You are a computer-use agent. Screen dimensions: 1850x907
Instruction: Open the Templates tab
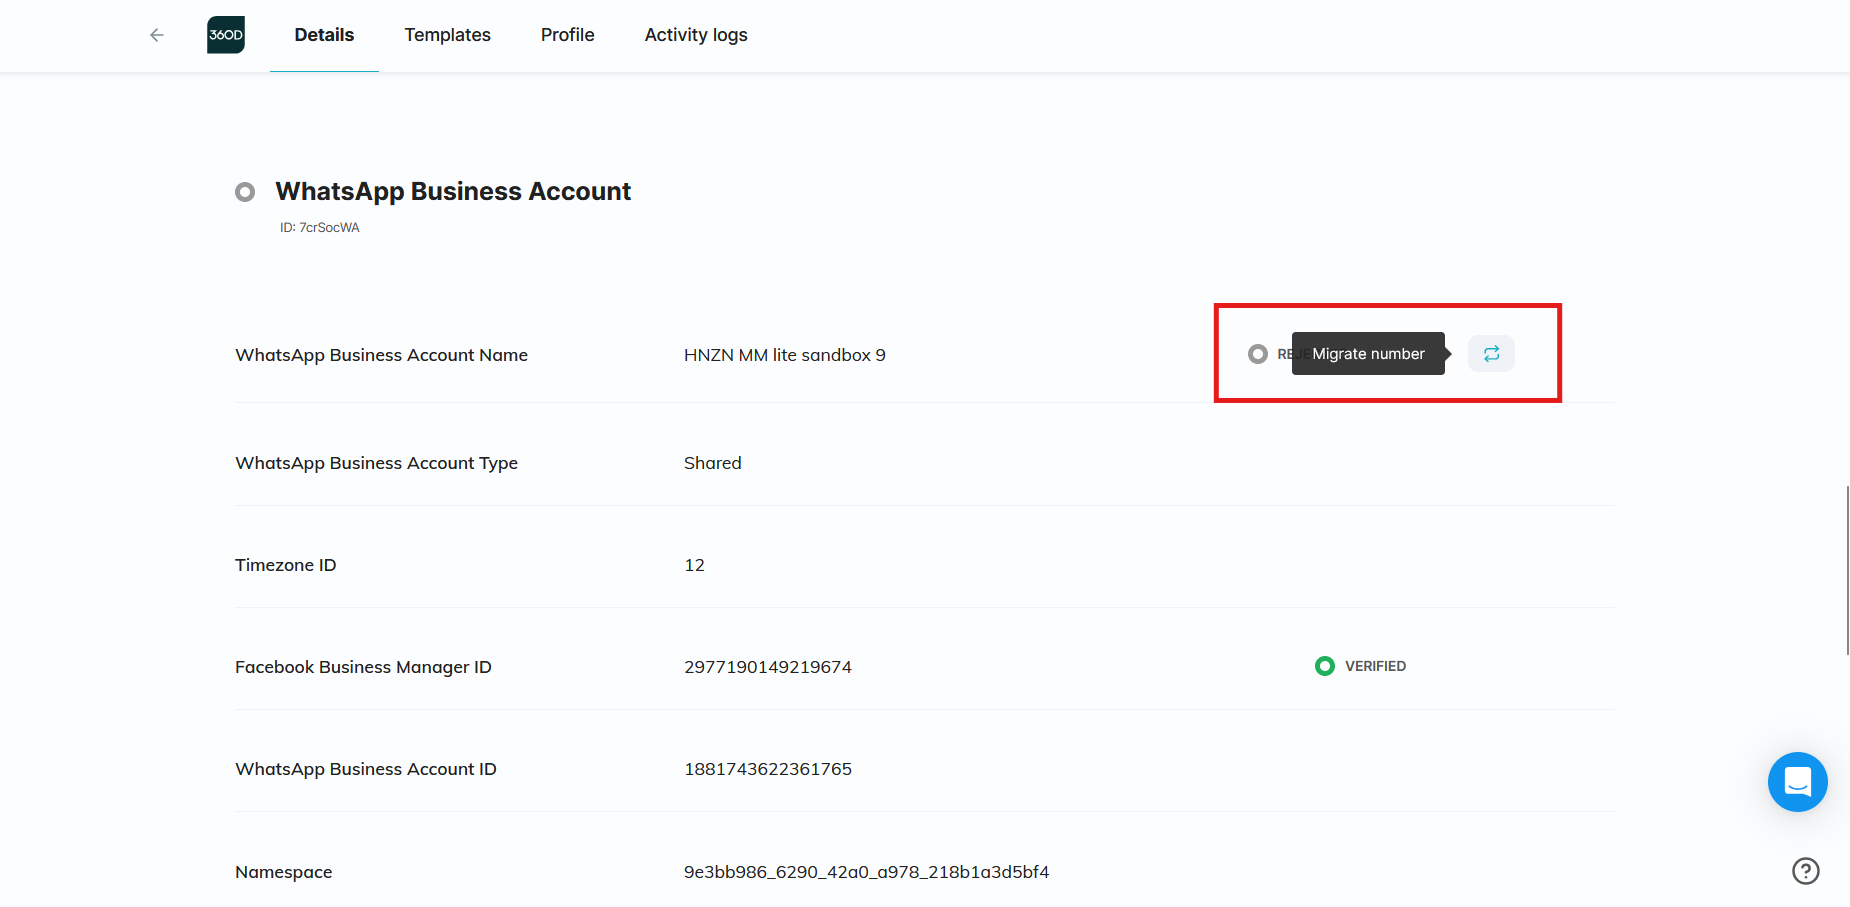pyautogui.click(x=447, y=35)
